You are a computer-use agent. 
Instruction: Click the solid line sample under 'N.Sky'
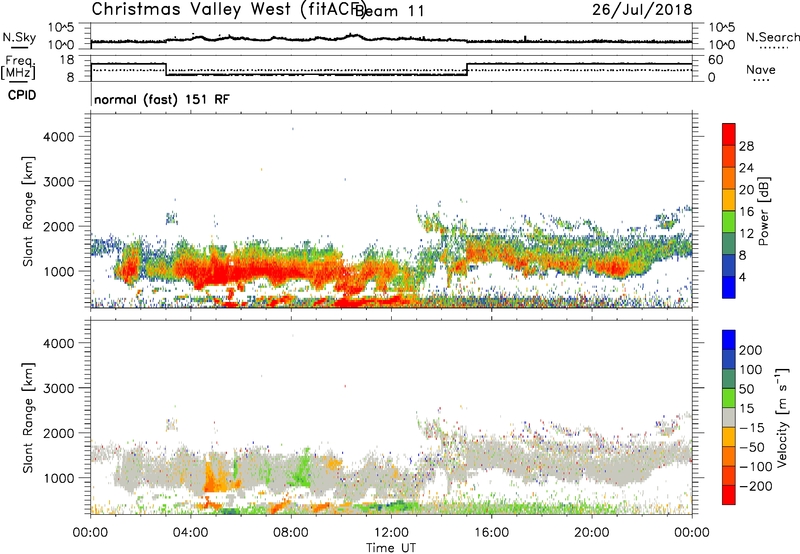coord(19,48)
